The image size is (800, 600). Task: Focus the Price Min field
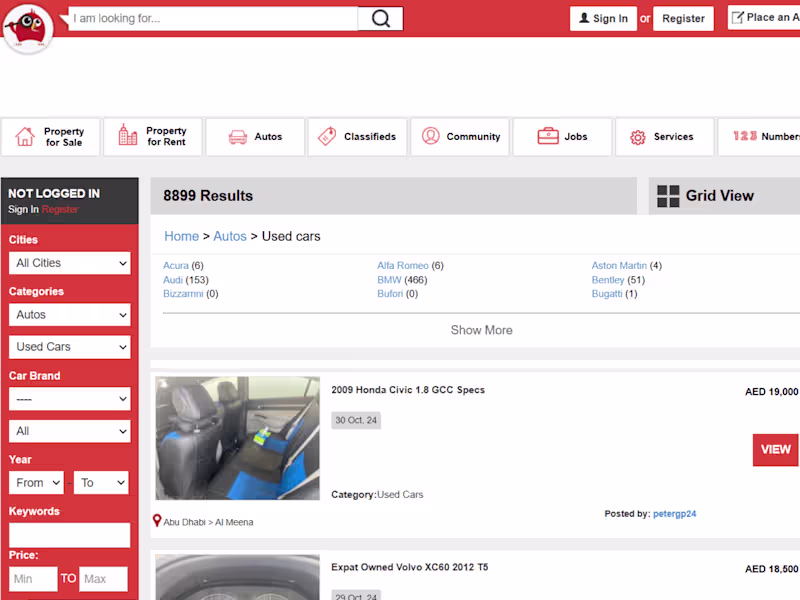coord(33,579)
